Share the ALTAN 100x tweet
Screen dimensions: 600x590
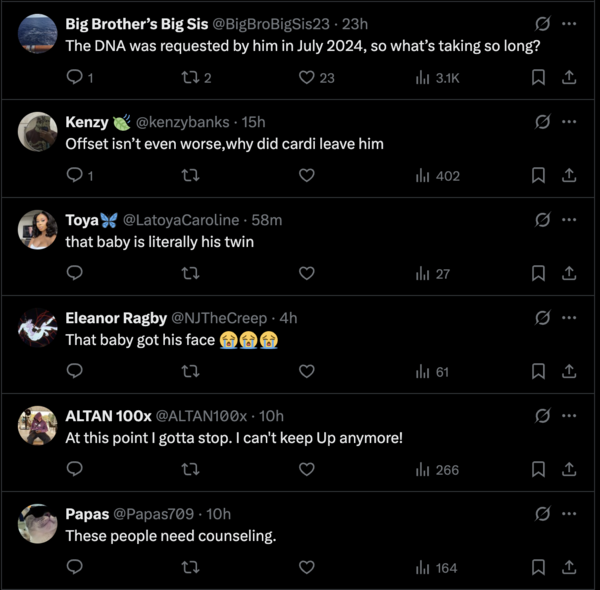click(568, 469)
